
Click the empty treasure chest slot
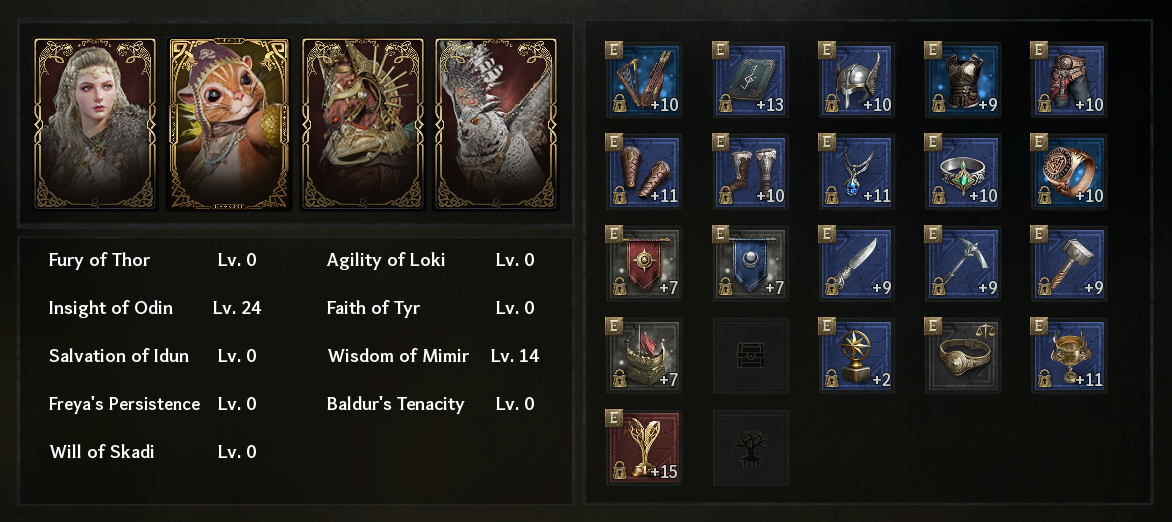coord(751,356)
